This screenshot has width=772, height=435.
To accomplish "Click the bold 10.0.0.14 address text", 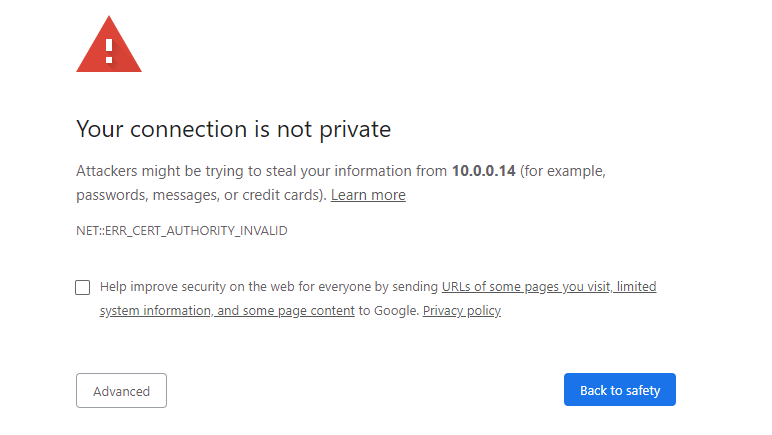I will pos(483,171).
